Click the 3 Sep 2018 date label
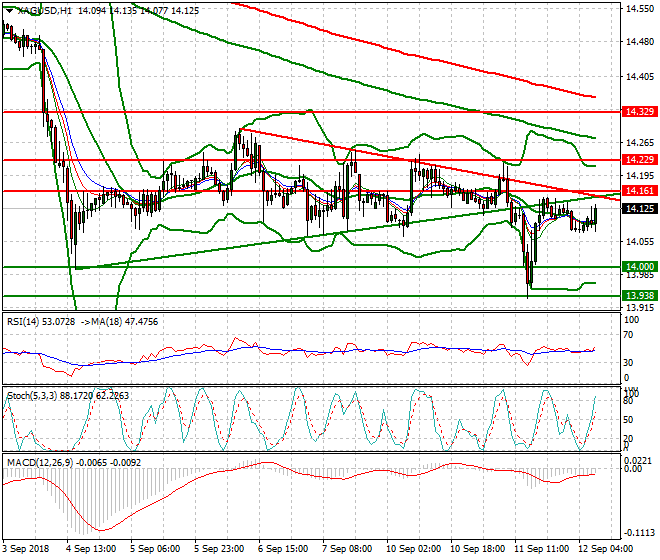 (x=25, y=549)
